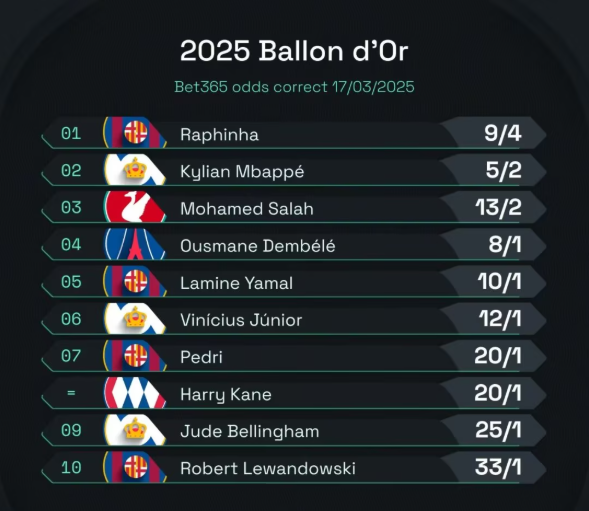589x511 pixels.
Task: Click rank number 05 label
Action: click(x=71, y=282)
